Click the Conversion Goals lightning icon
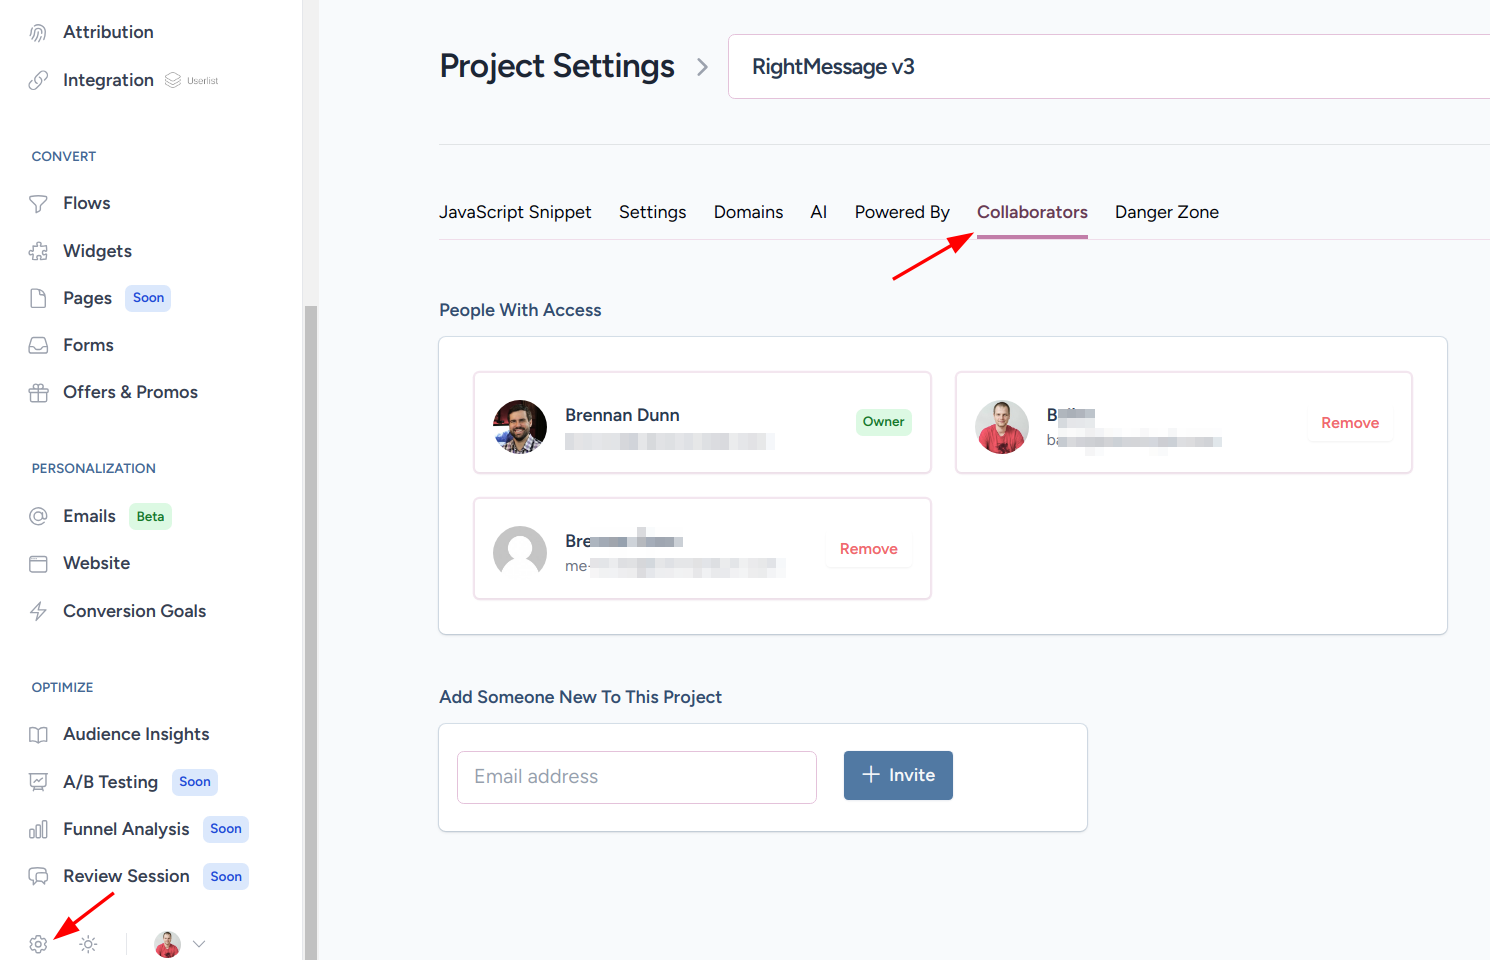Screen dimensions: 1490x960 pos(38,611)
